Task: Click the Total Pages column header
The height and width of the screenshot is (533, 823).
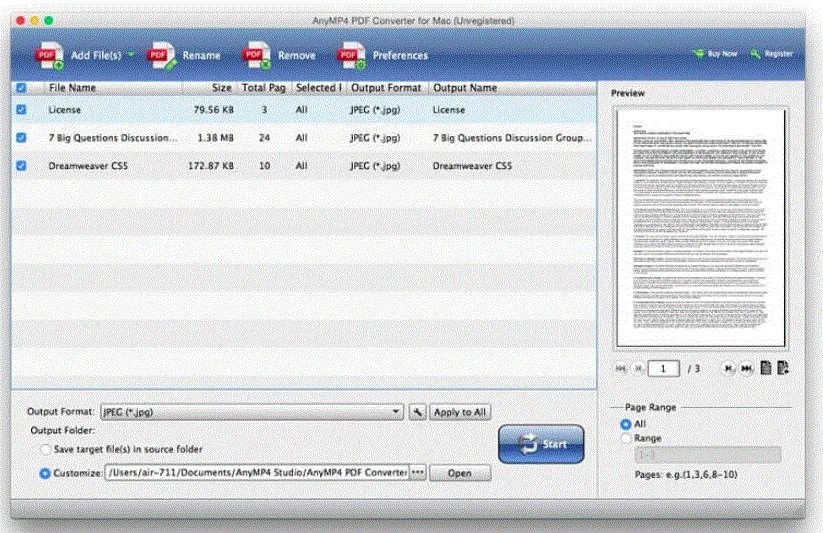Action: pyautogui.click(x=263, y=88)
